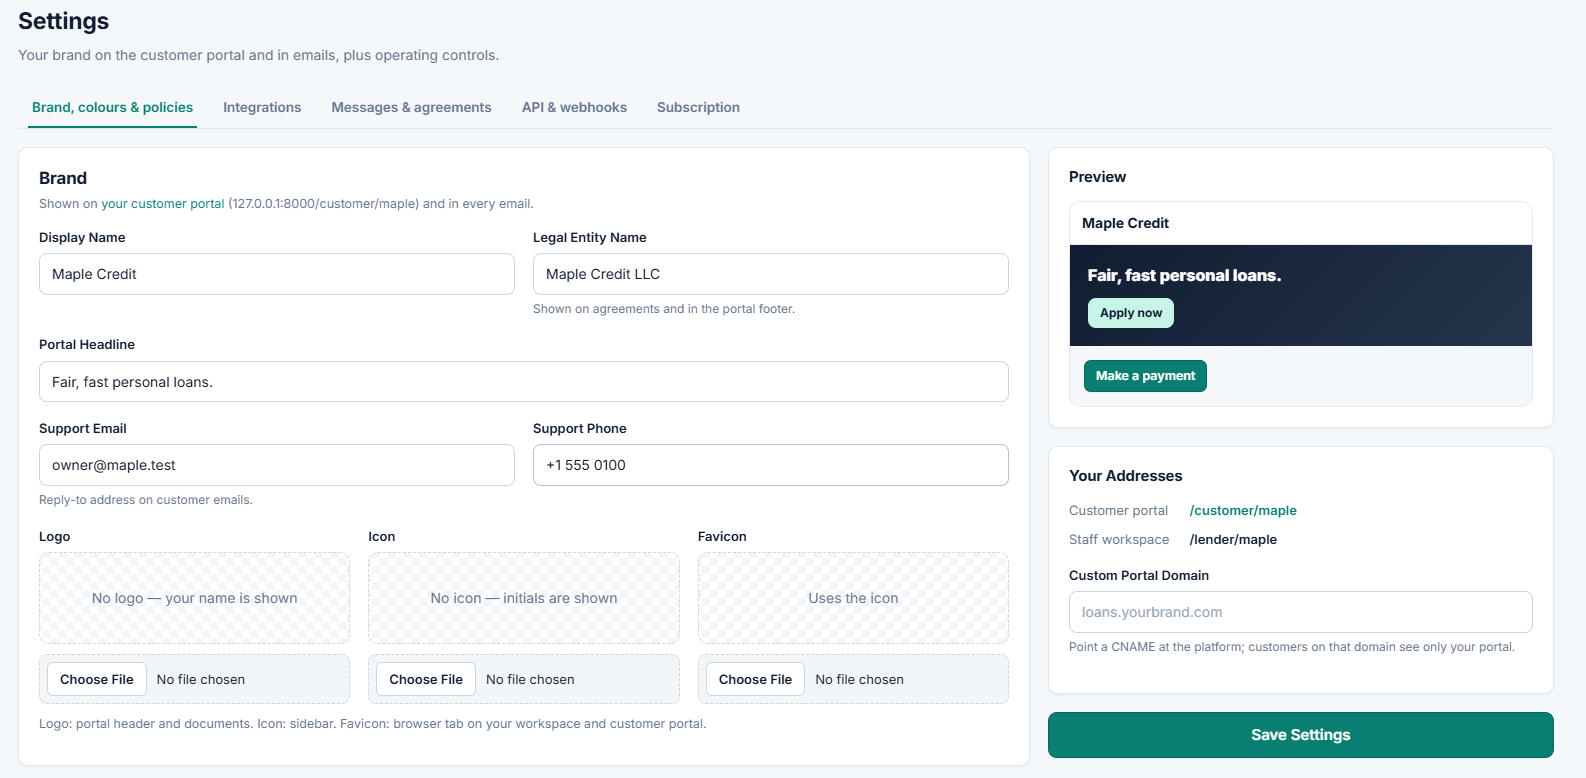This screenshot has width=1586, height=778.
Task: Click the Legal Entity Name input
Action: pos(771,274)
